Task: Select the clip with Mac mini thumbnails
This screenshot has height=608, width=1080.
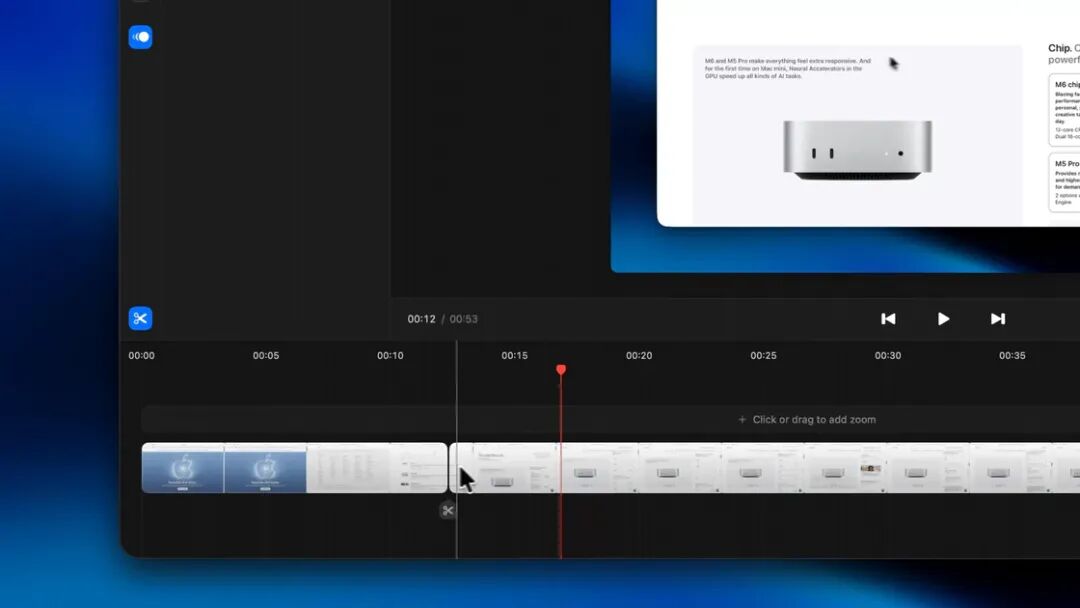Action: (x=765, y=468)
